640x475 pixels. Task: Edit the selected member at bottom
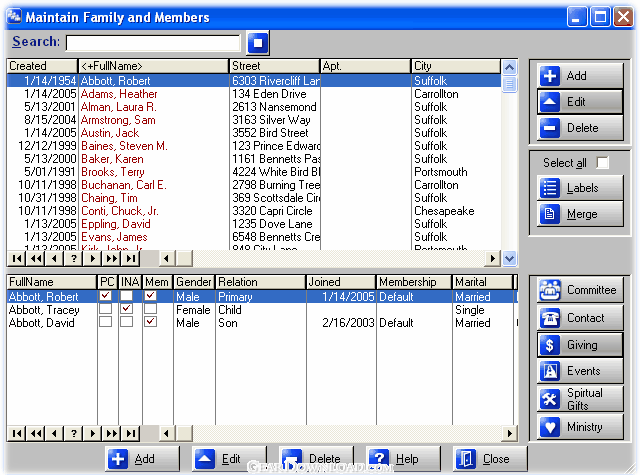click(229, 459)
